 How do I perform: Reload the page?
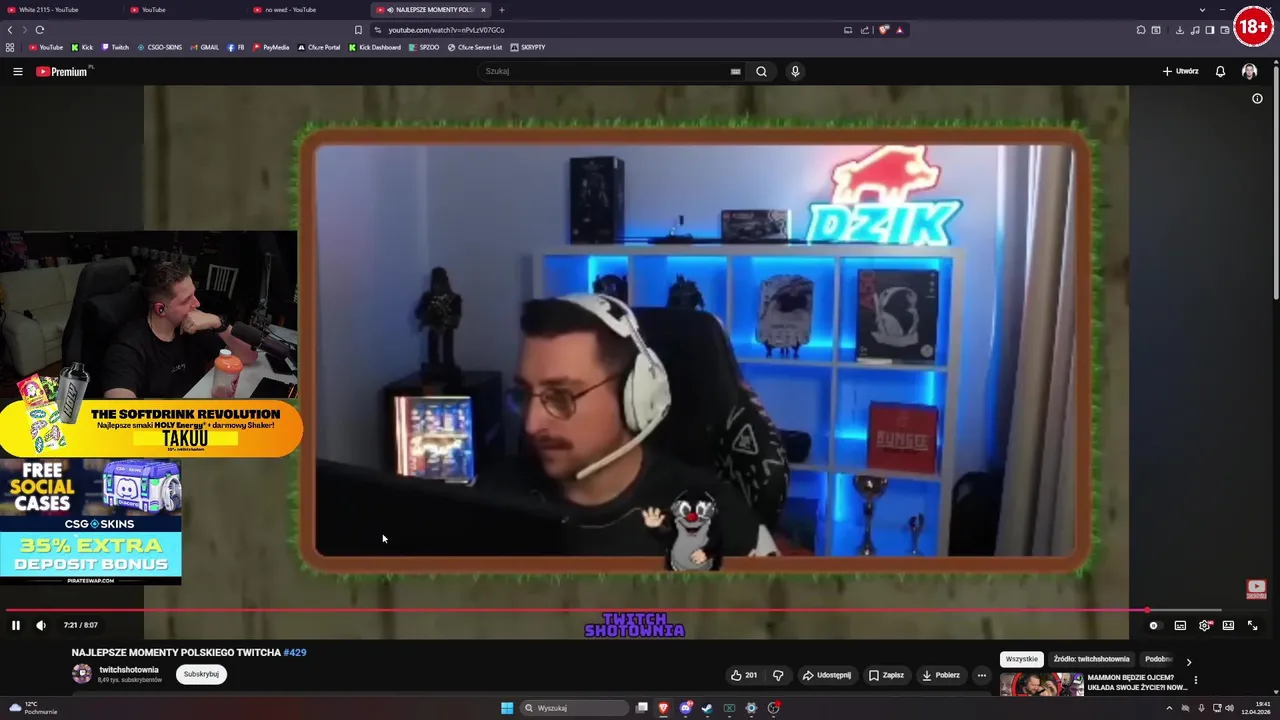[x=40, y=30]
